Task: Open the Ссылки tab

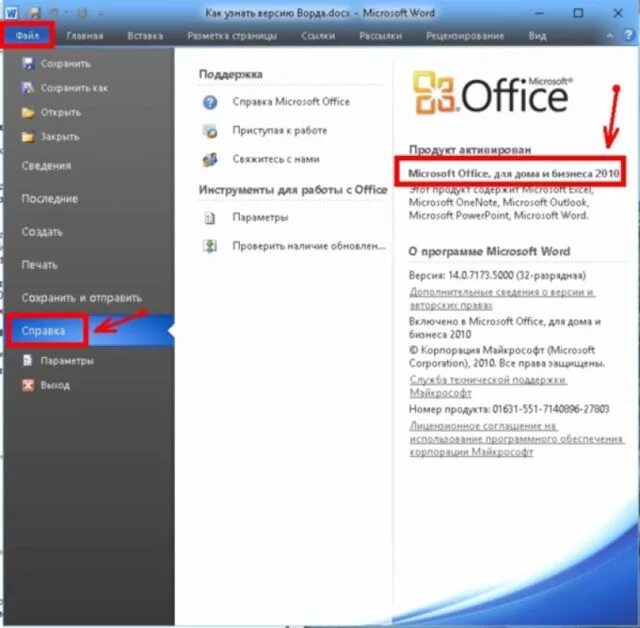Action: pyautogui.click(x=318, y=36)
